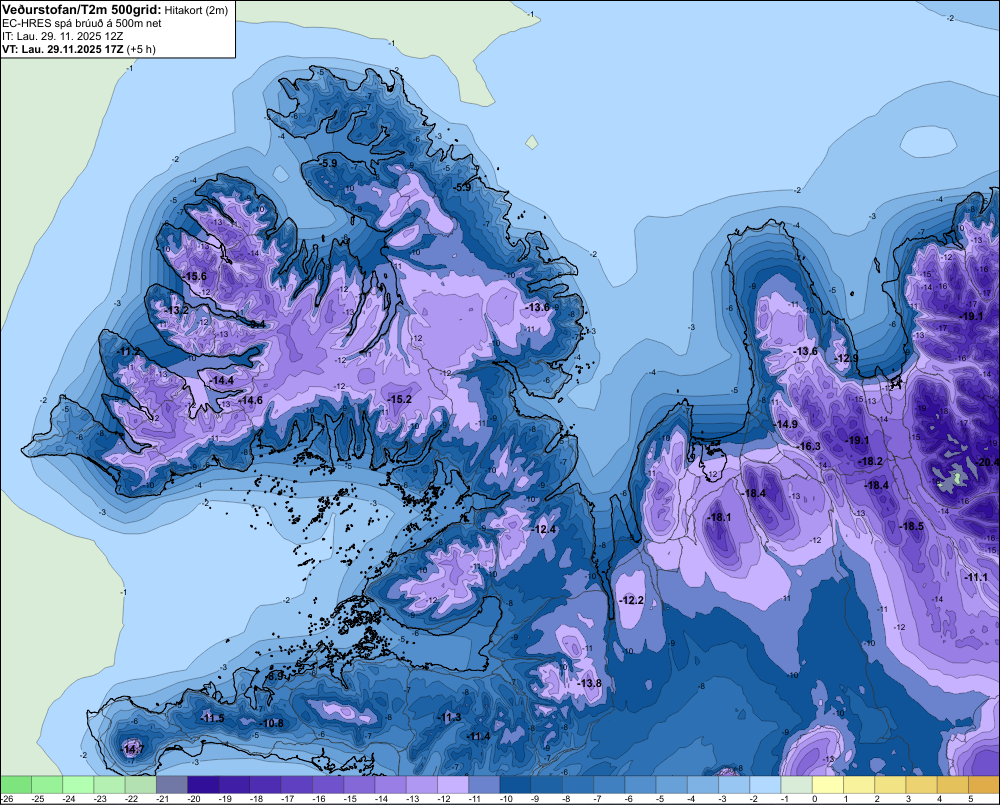Click the -10.8 temperature label
Screen dimensions: 1000x805
point(272,723)
